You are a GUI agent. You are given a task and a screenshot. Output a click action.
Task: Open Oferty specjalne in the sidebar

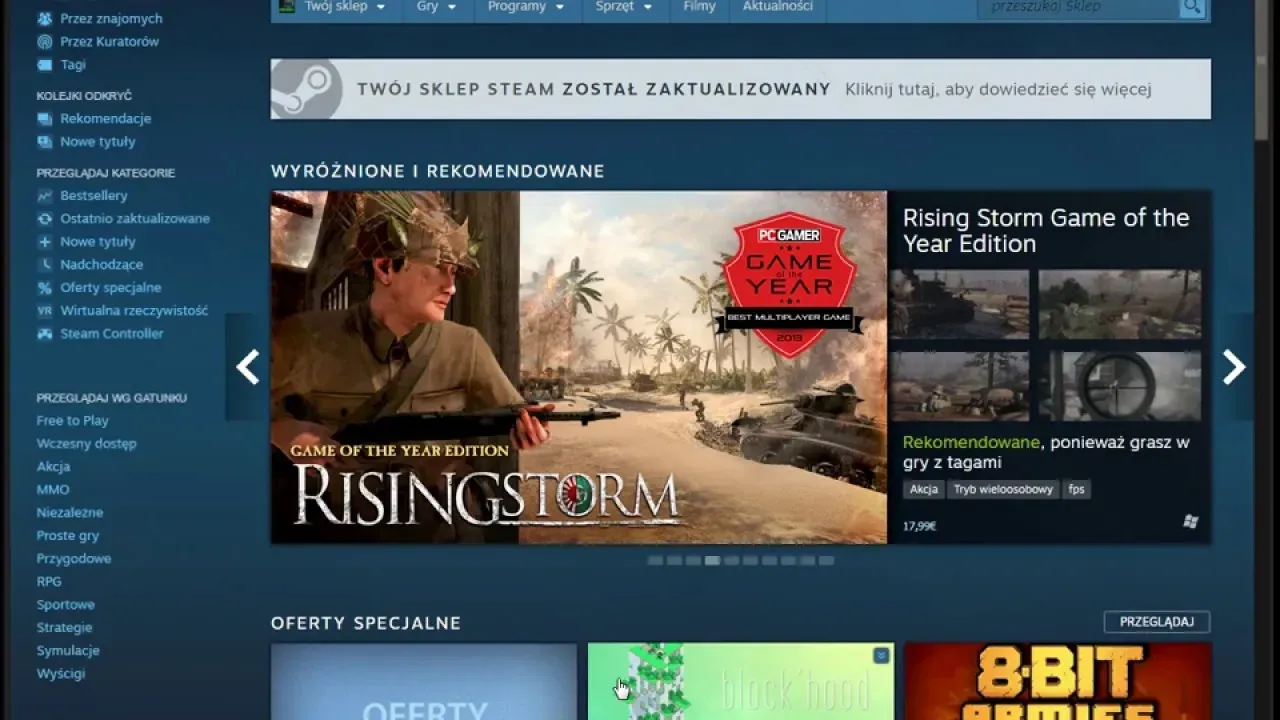(110, 288)
